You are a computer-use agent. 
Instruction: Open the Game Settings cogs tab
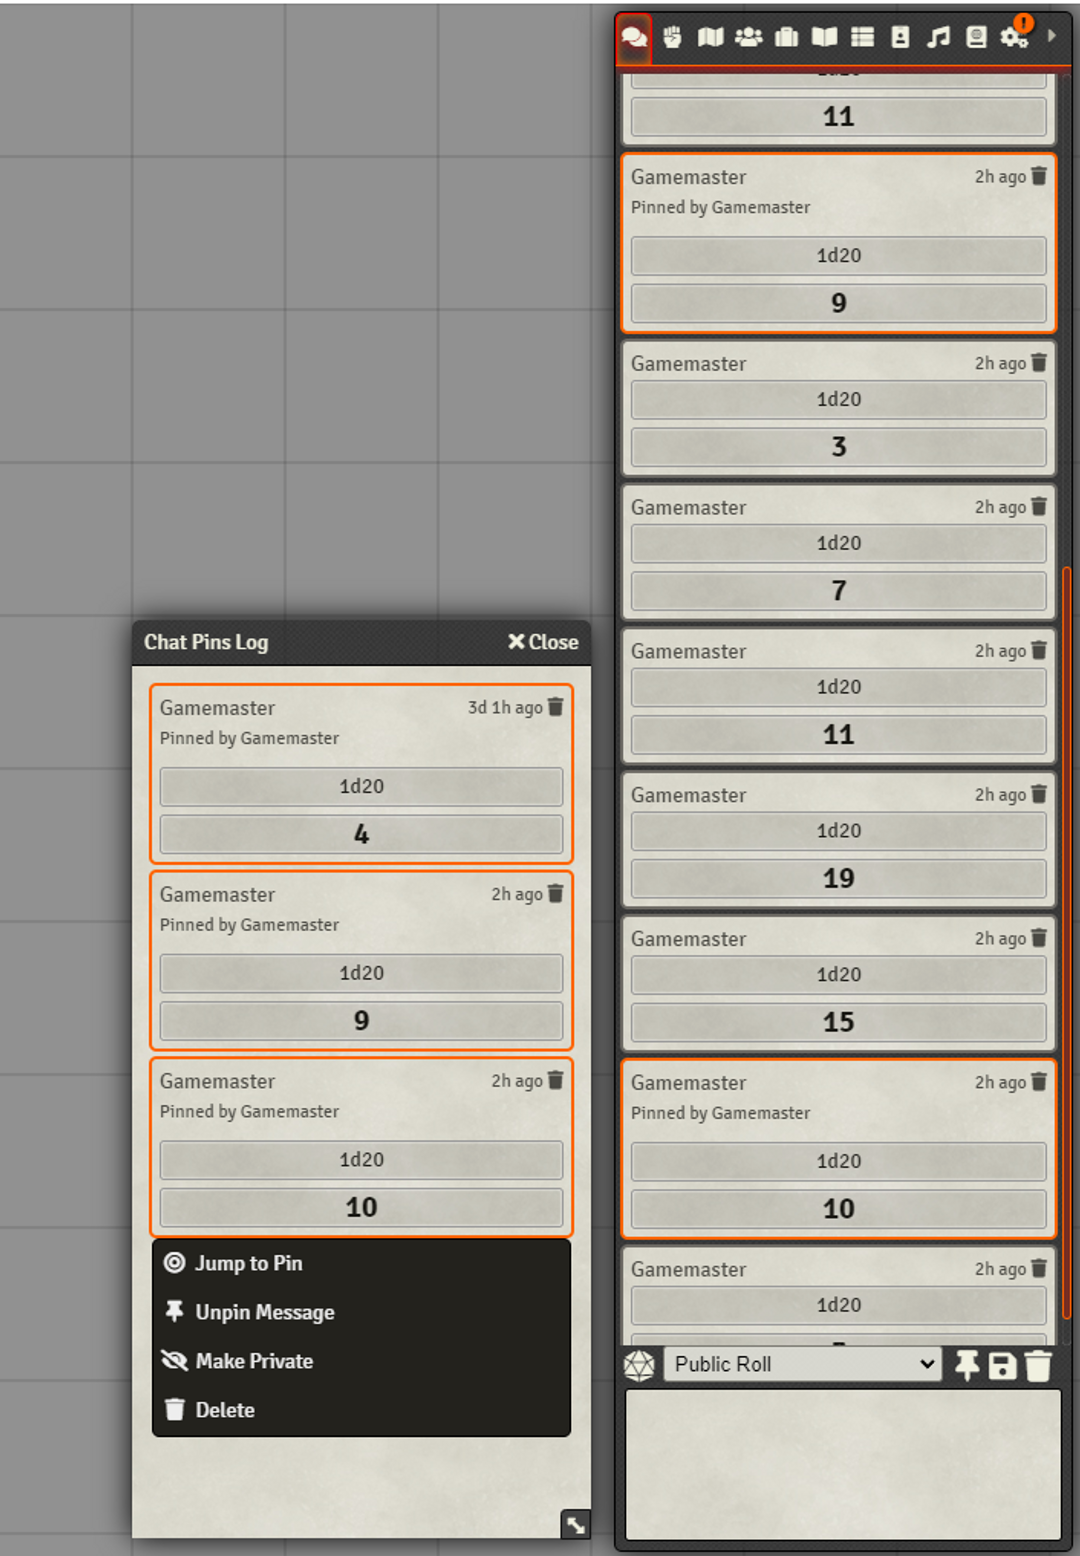coord(1014,38)
